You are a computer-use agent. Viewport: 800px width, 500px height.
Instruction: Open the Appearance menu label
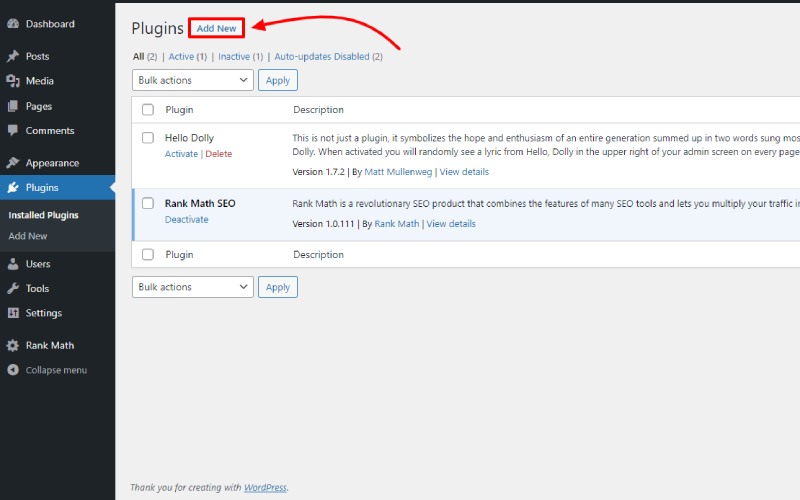click(x=53, y=163)
